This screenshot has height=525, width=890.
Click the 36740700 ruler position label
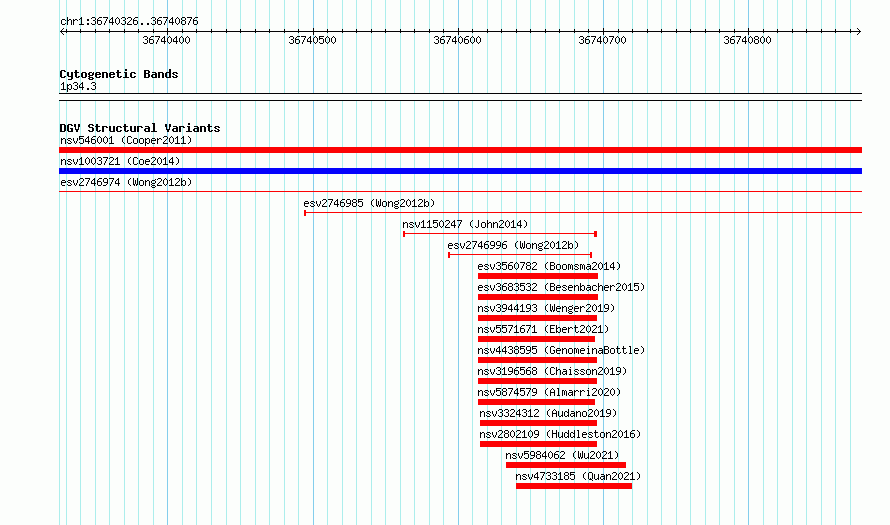tap(602, 40)
